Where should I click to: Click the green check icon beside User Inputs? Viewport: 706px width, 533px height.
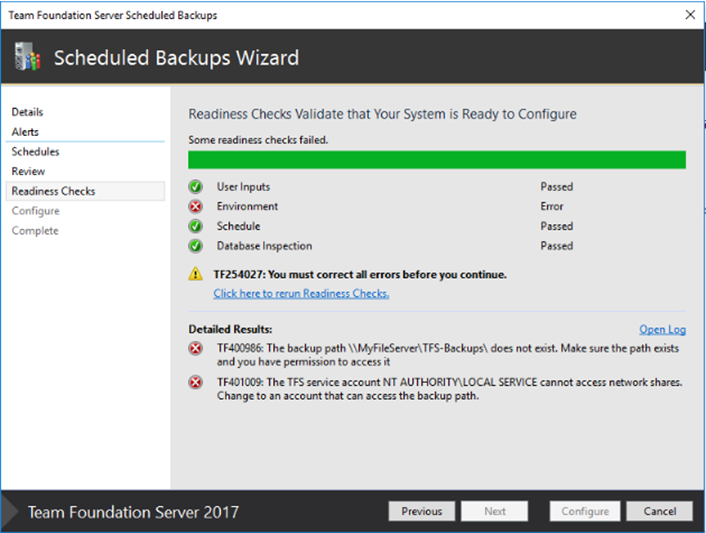(196, 187)
